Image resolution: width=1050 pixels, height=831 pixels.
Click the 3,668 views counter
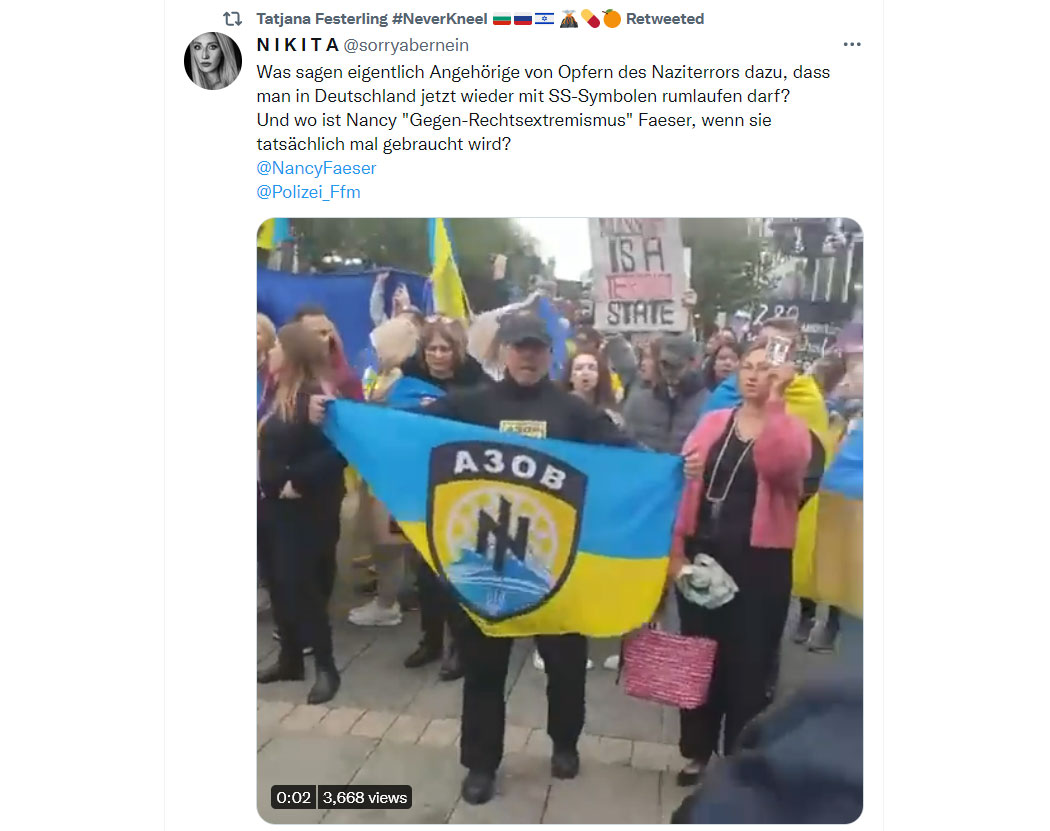click(x=364, y=798)
